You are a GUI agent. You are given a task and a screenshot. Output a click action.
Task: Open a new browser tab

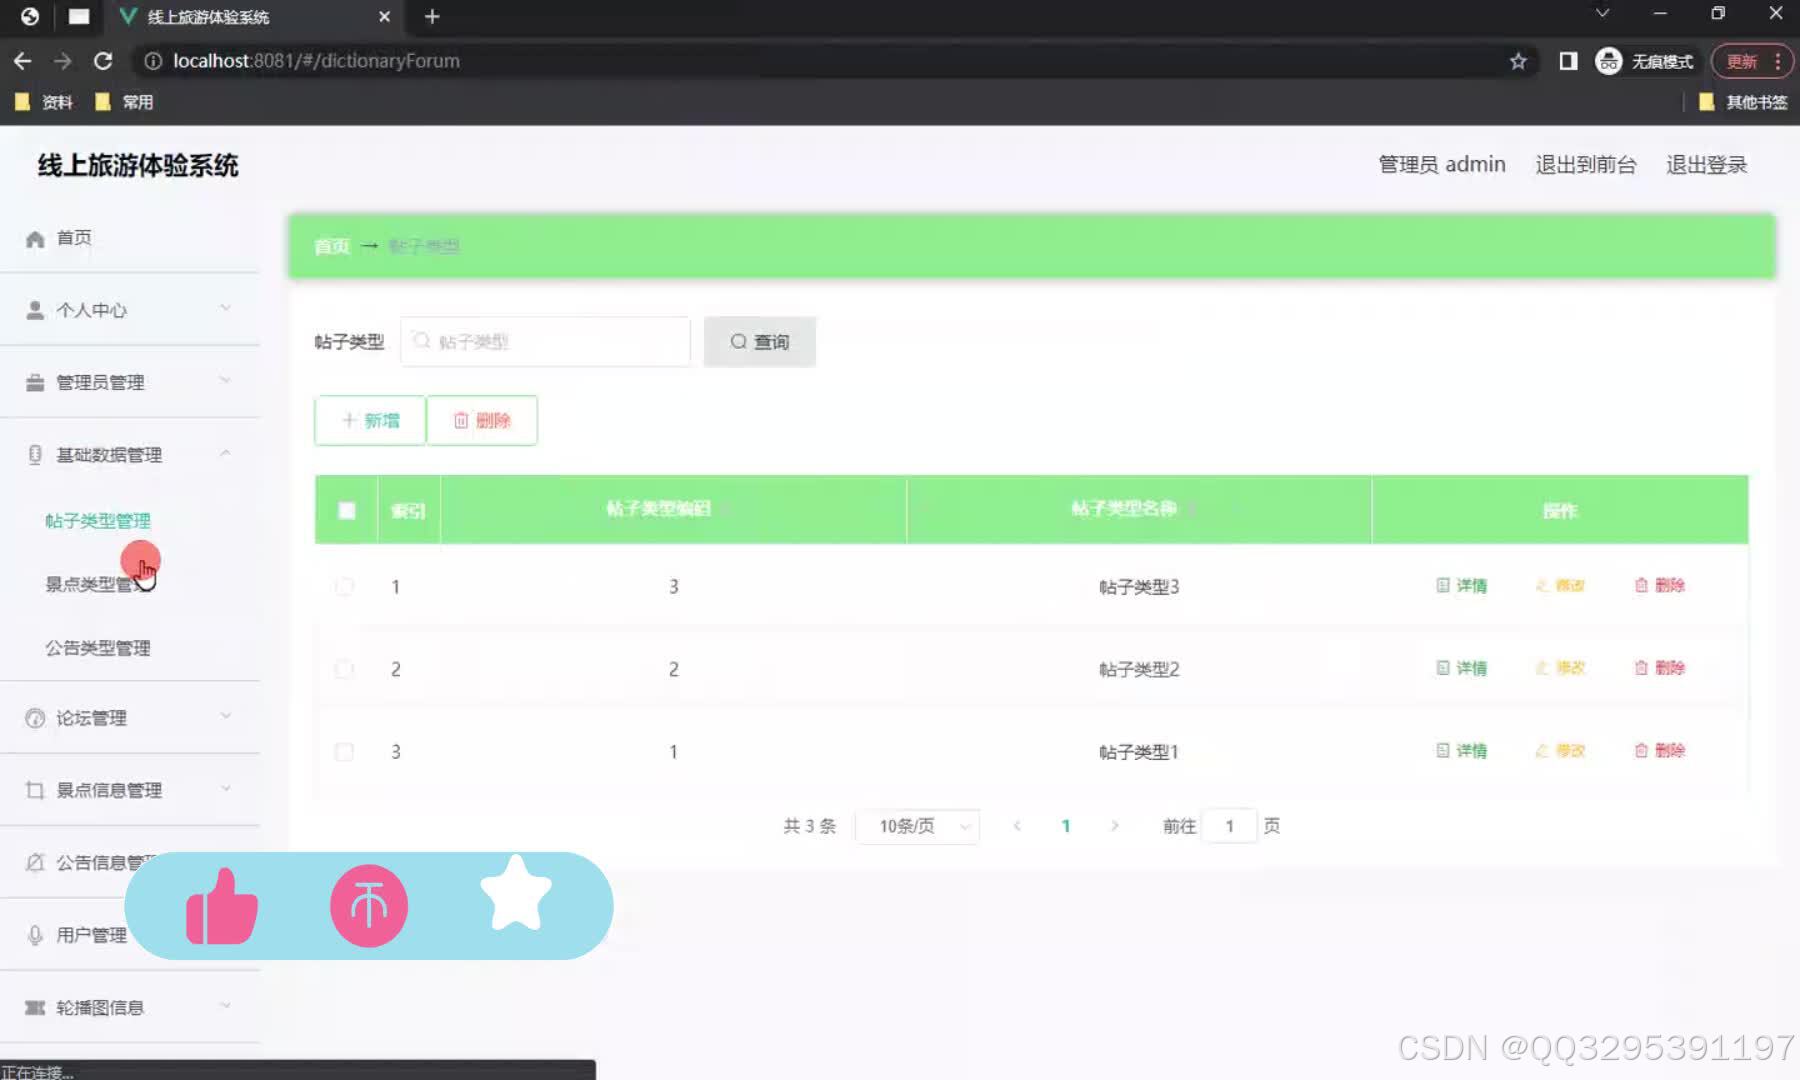(432, 16)
